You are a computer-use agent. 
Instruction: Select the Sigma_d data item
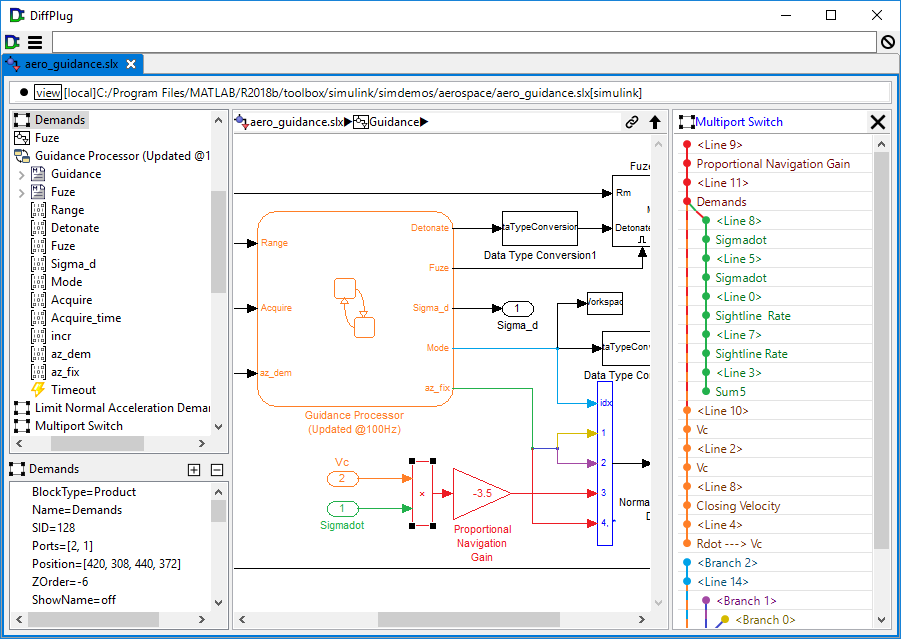(x=73, y=264)
